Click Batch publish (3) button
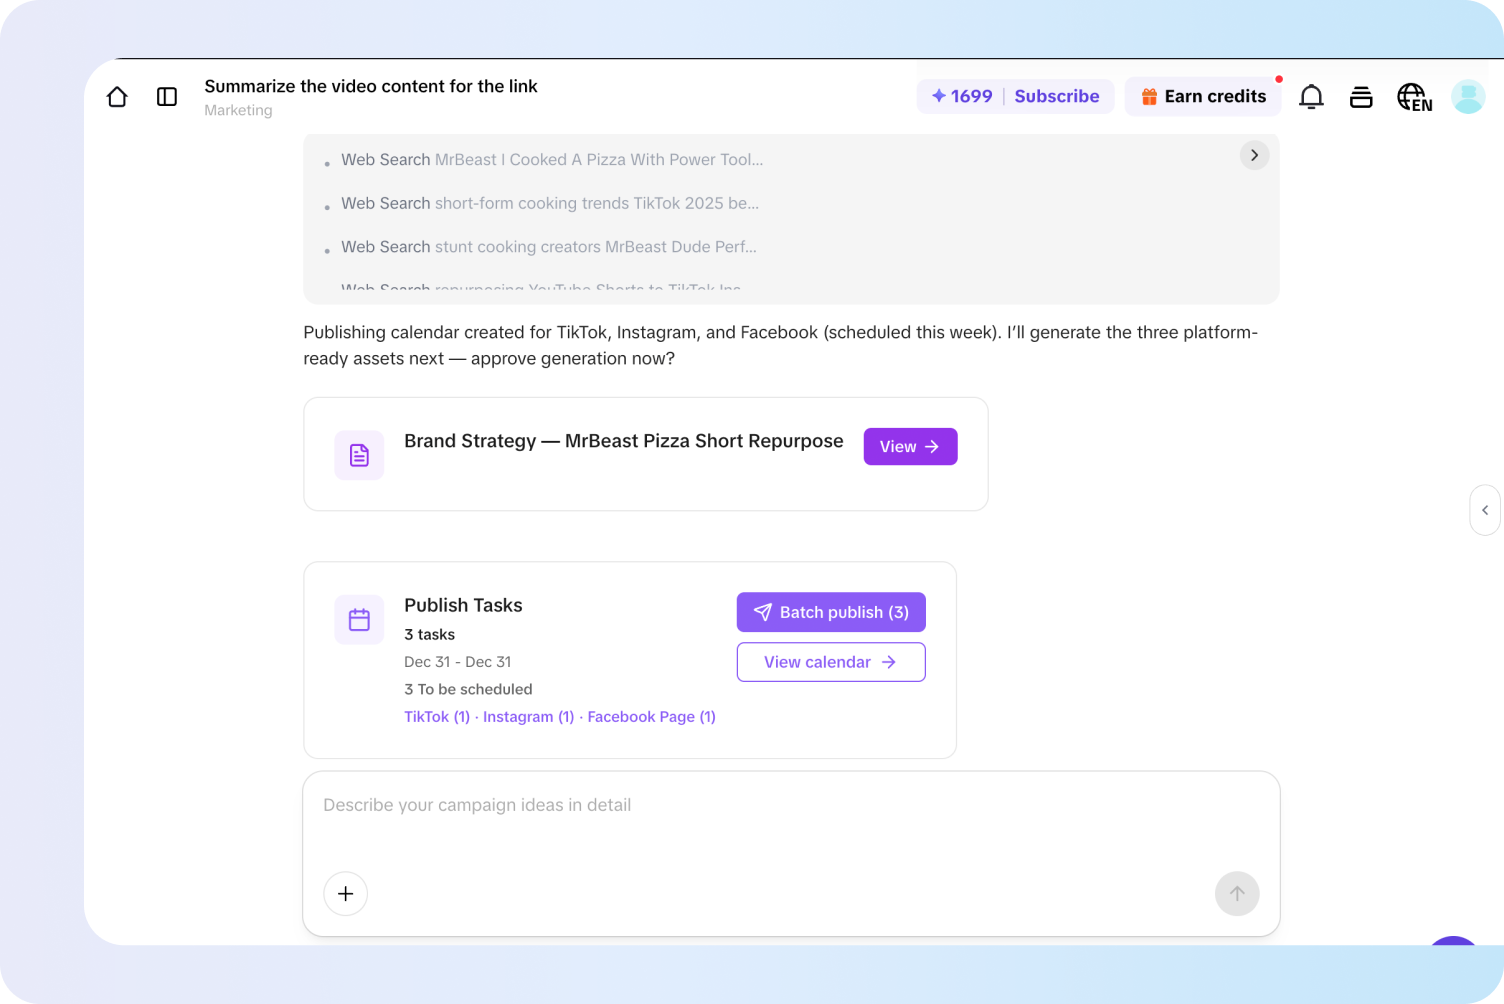This screenshot has width=1504, height=1004. pyautogui.click(x=831, y=612)
